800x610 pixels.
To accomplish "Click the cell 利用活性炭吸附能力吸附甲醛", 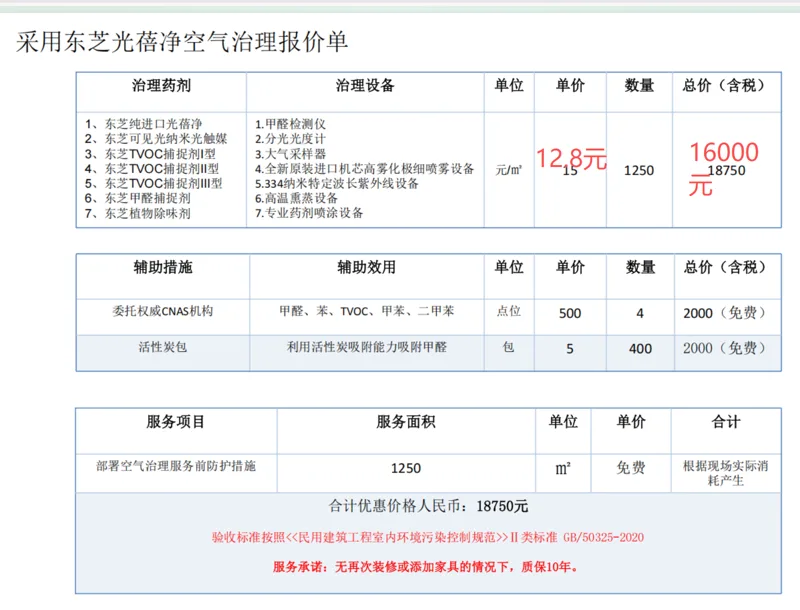I will coord(366,347).
